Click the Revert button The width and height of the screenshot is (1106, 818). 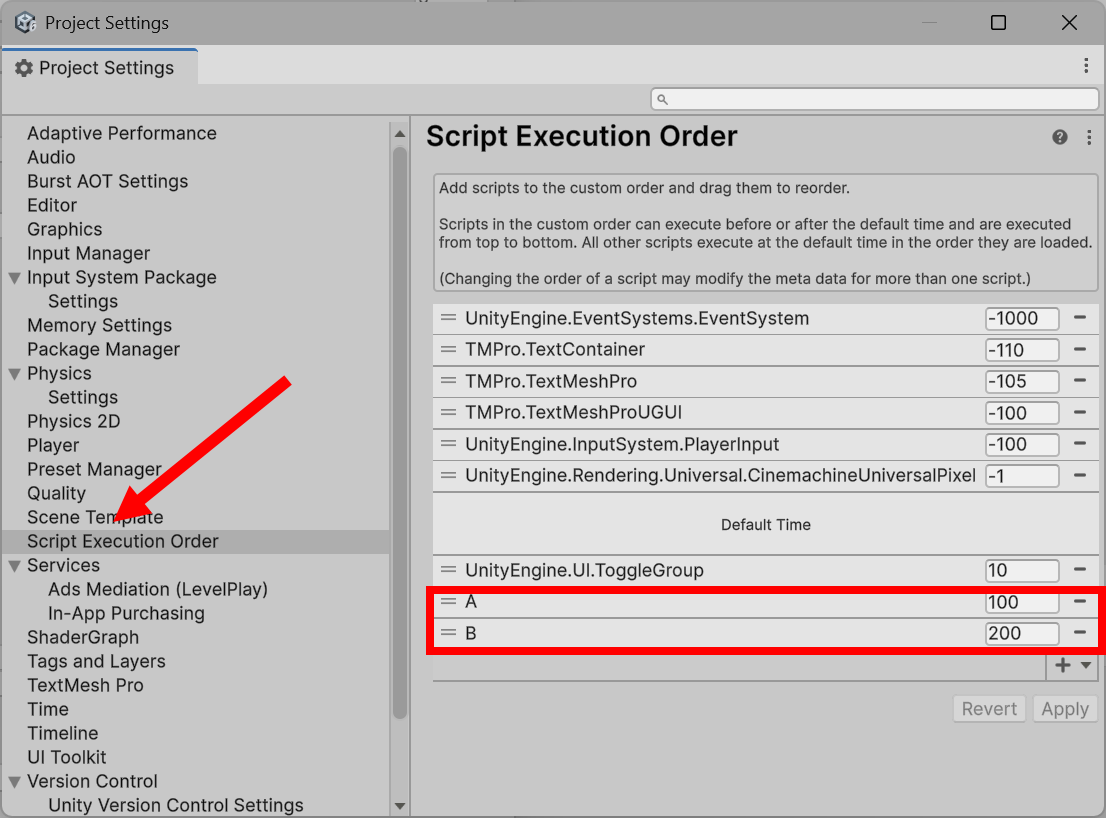pos(989,709)
